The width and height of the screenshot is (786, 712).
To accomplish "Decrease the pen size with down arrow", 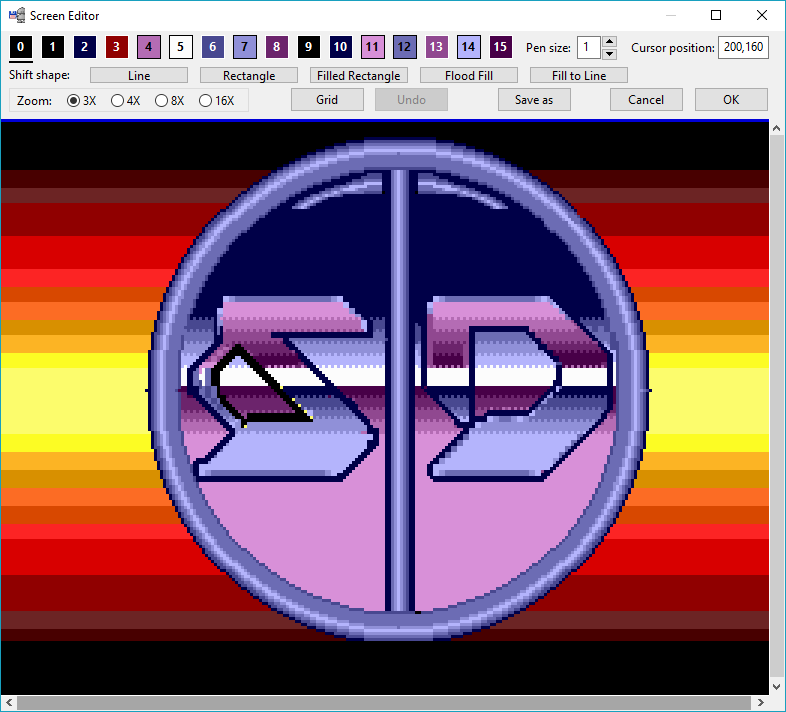I will [610, 54].
